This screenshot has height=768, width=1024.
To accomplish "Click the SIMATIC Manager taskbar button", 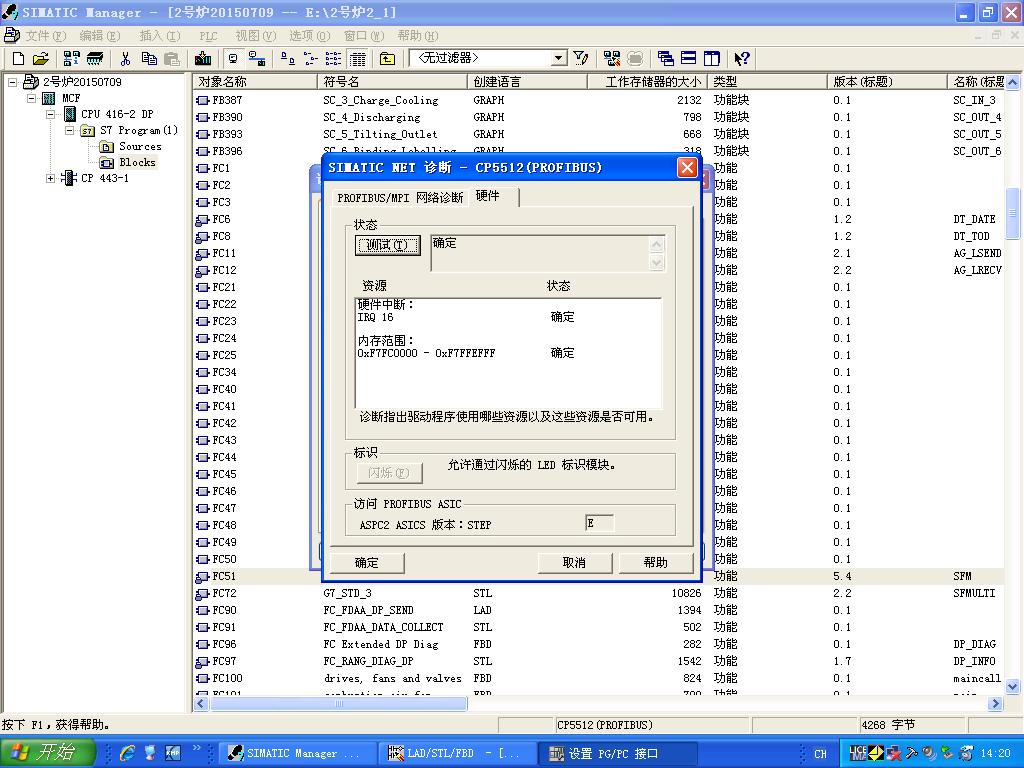I will click(298, 754).
